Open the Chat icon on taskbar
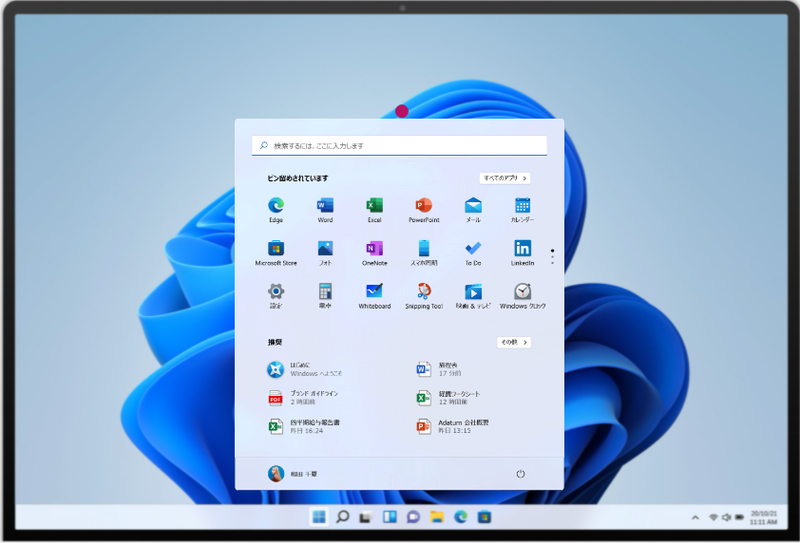Screen dimensions: 800x543 (x=413, y=517)
